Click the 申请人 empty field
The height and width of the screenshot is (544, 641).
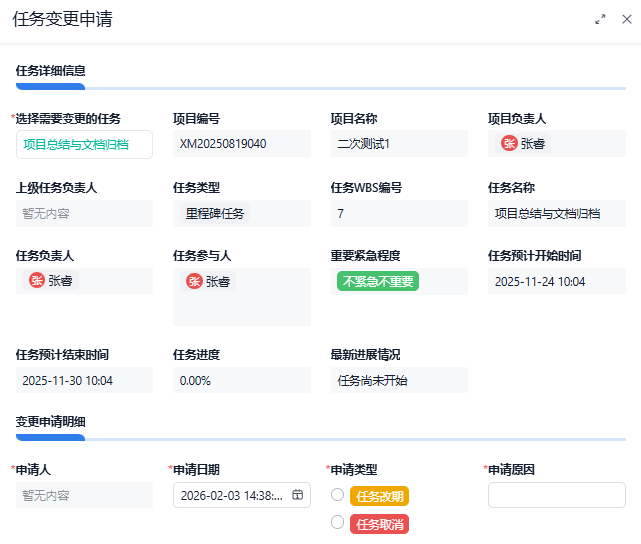[x=84, y=495]
